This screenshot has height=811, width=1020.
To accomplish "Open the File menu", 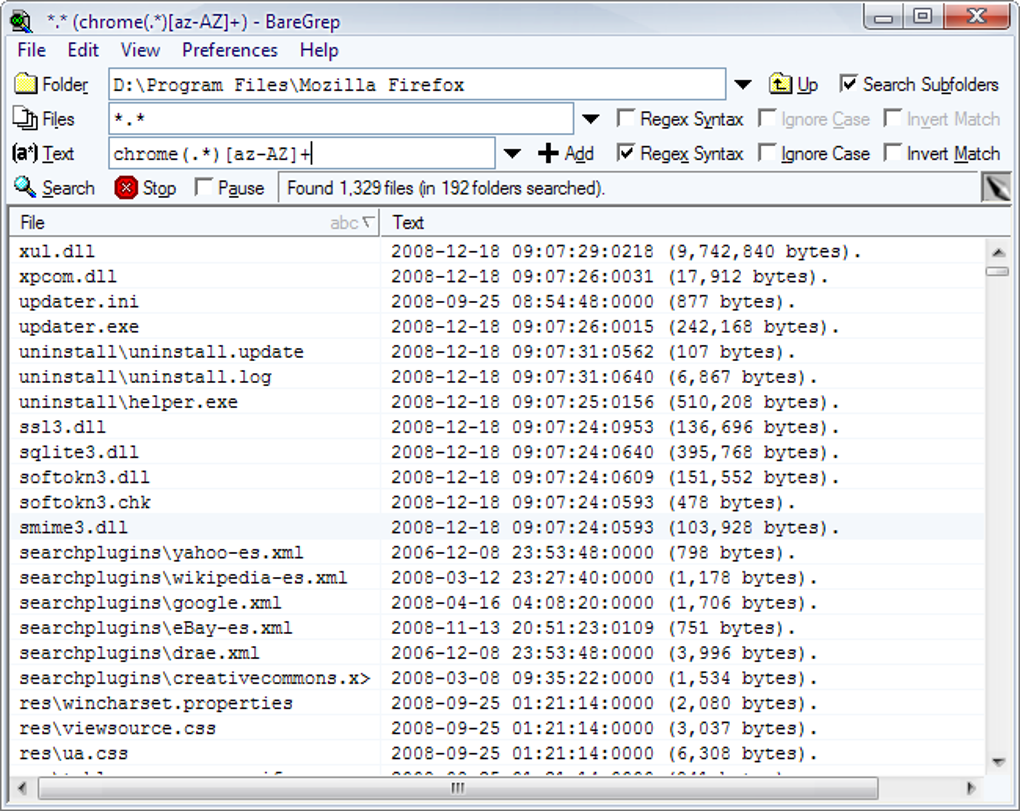I will tap(31, 50).
